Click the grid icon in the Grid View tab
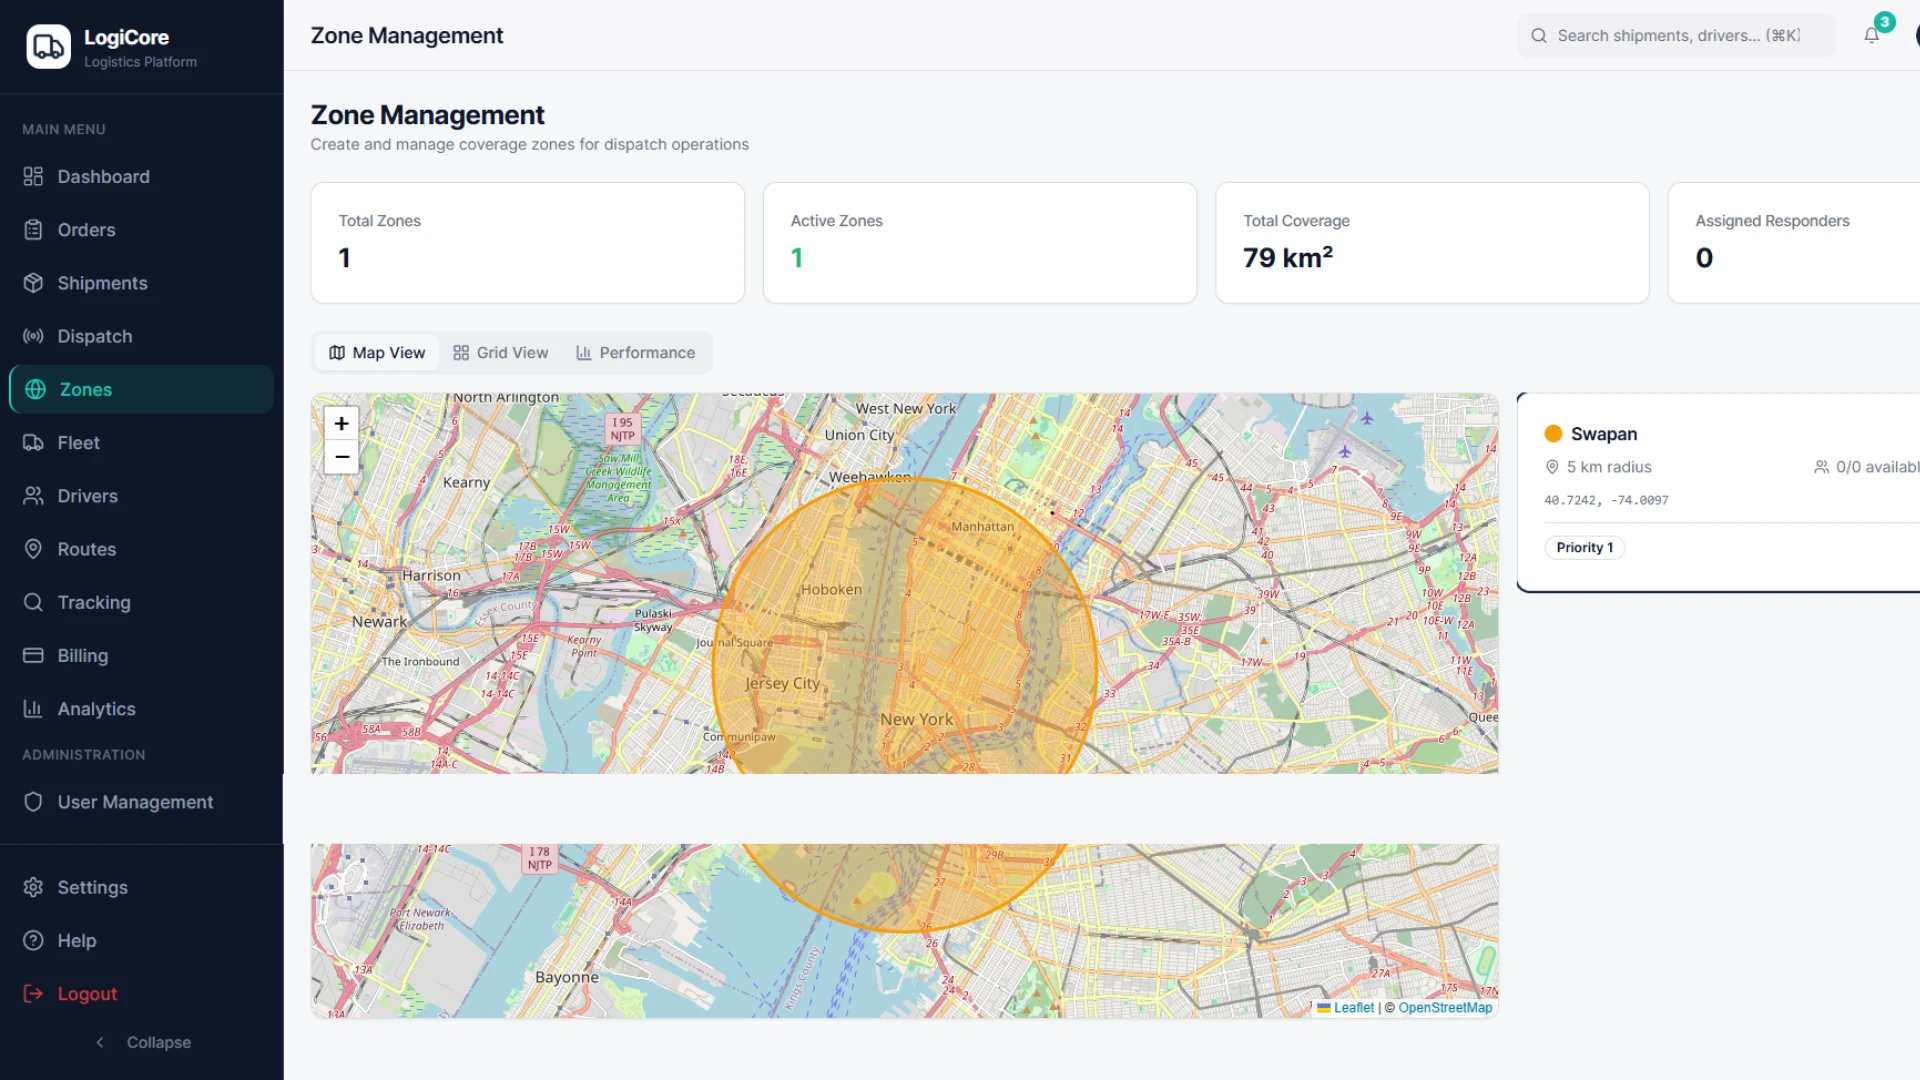 [x=461, y=353]
